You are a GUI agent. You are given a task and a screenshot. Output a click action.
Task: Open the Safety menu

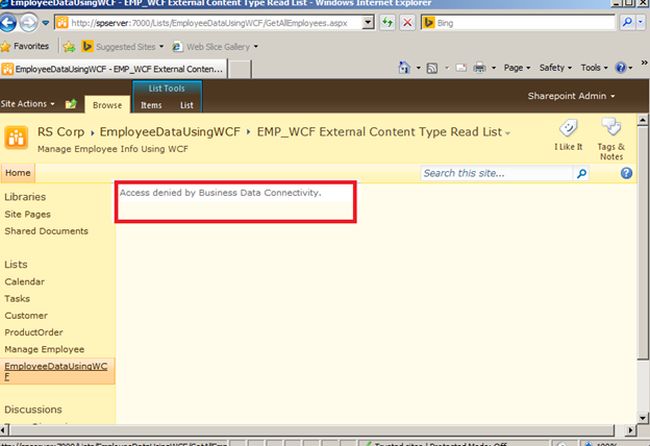[555, 68]
